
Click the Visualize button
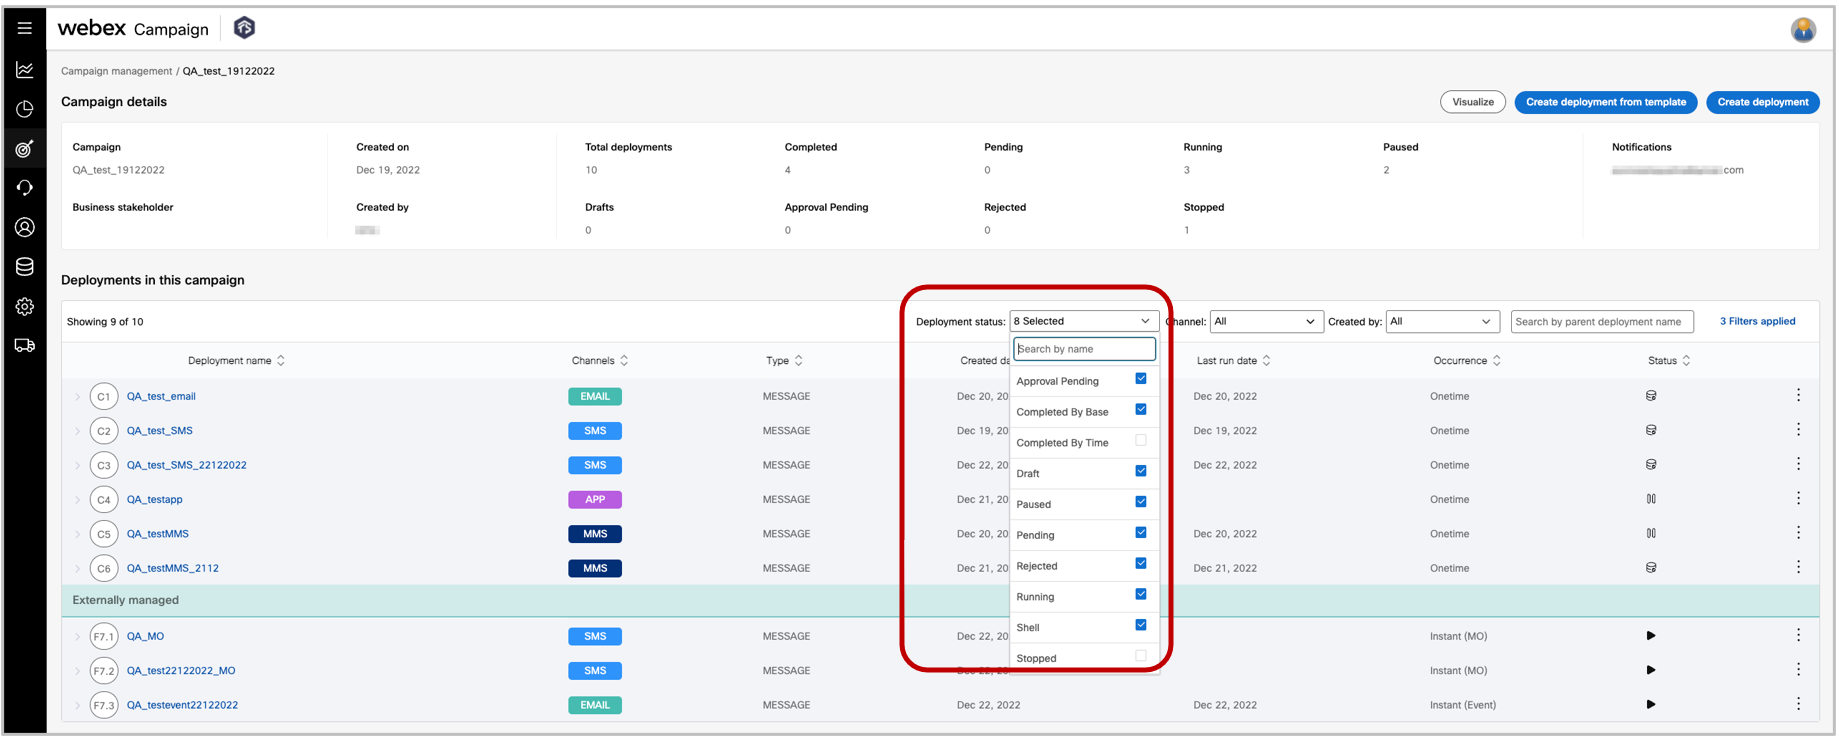coord(1472,102)
